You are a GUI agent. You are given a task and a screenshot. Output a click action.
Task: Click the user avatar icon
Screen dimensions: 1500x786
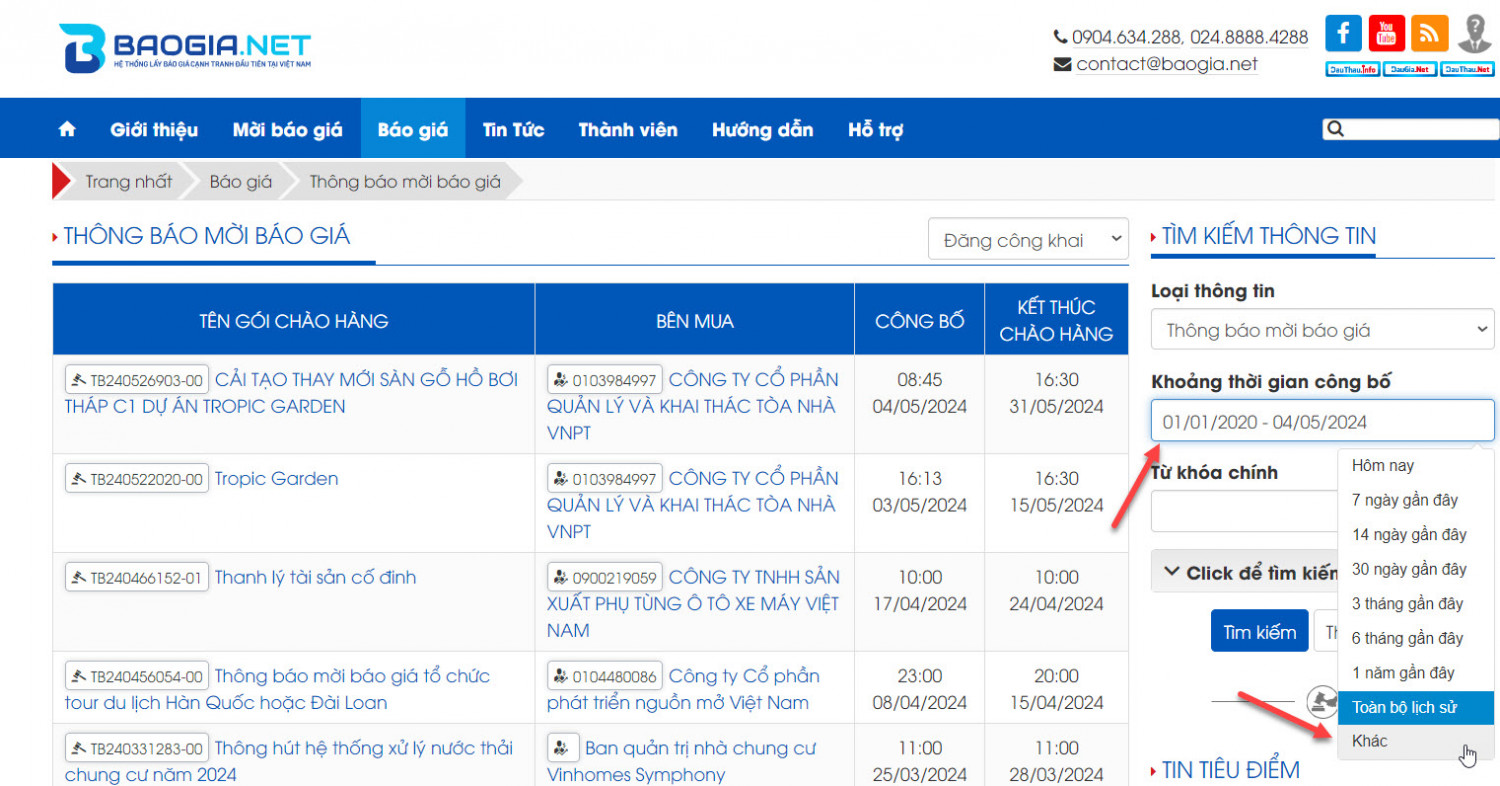[x=1473, y=33]
